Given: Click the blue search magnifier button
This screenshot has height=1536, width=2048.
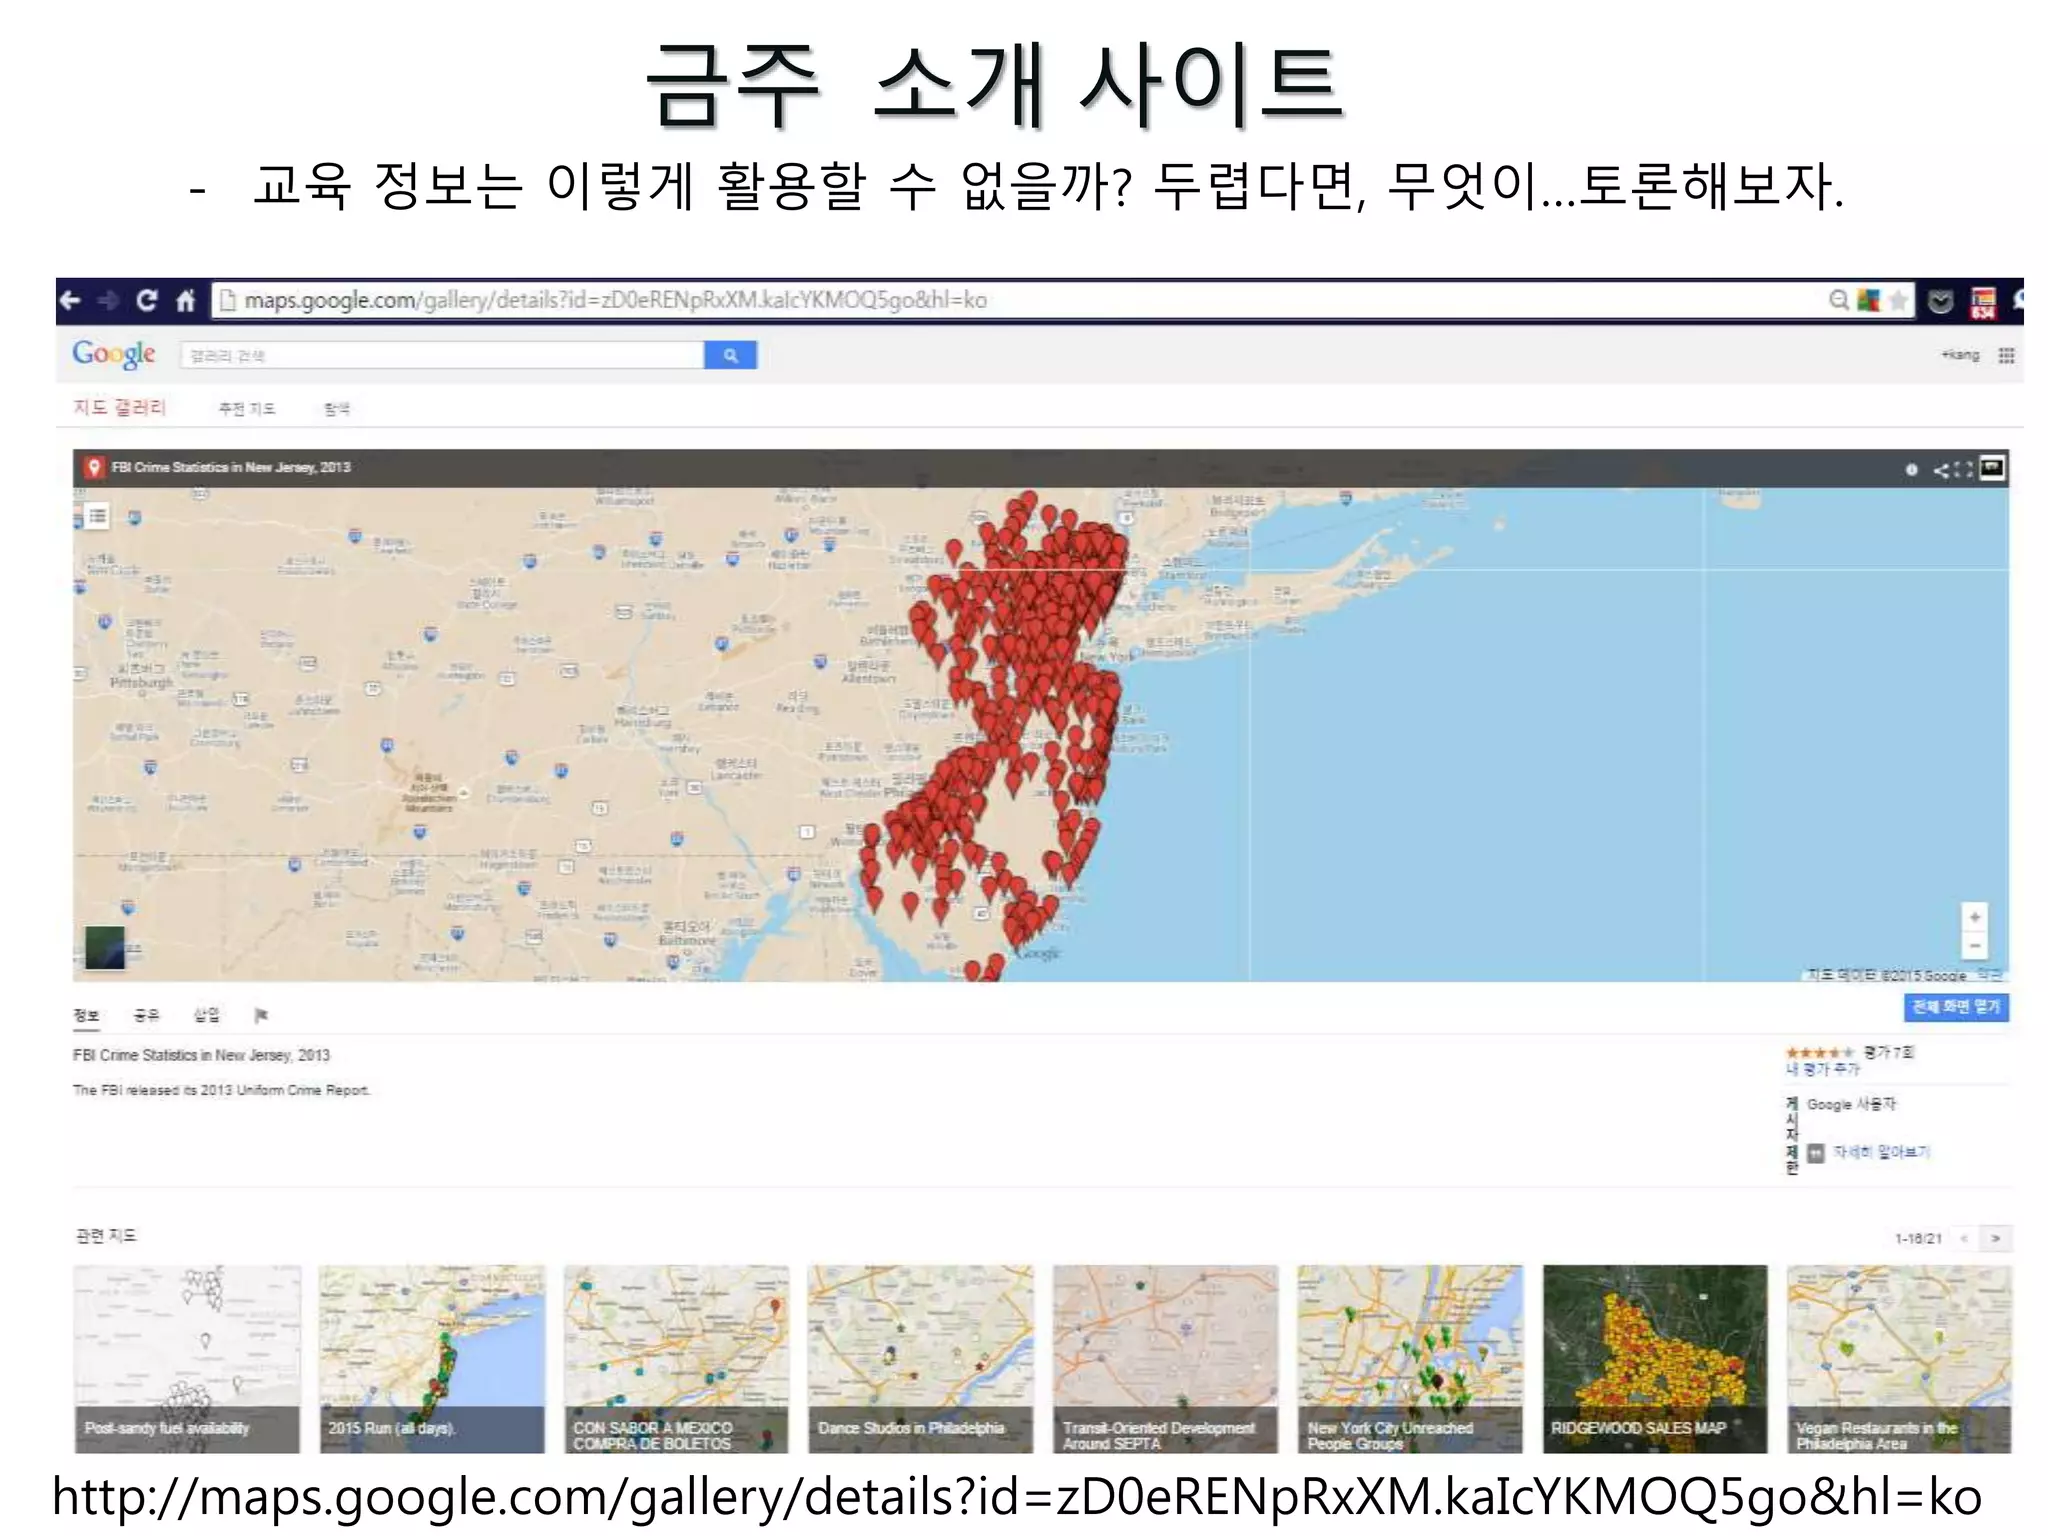Looking at the screenshot, I should click(731, 355).
